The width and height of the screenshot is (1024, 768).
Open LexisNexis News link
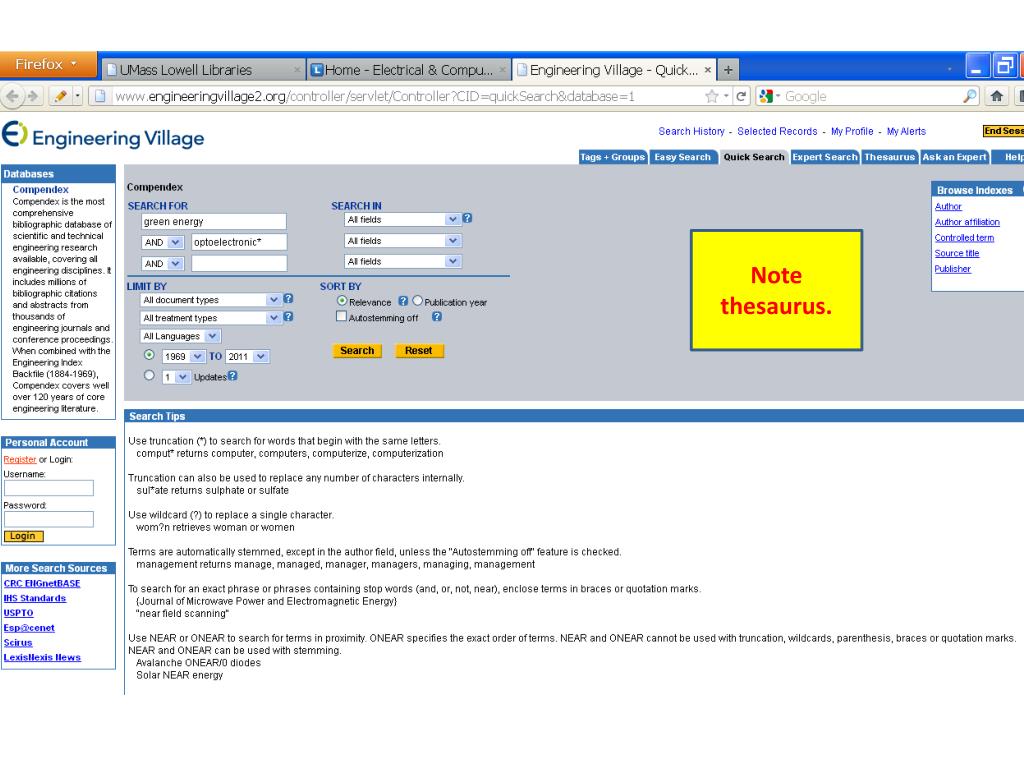coord(42,657)
